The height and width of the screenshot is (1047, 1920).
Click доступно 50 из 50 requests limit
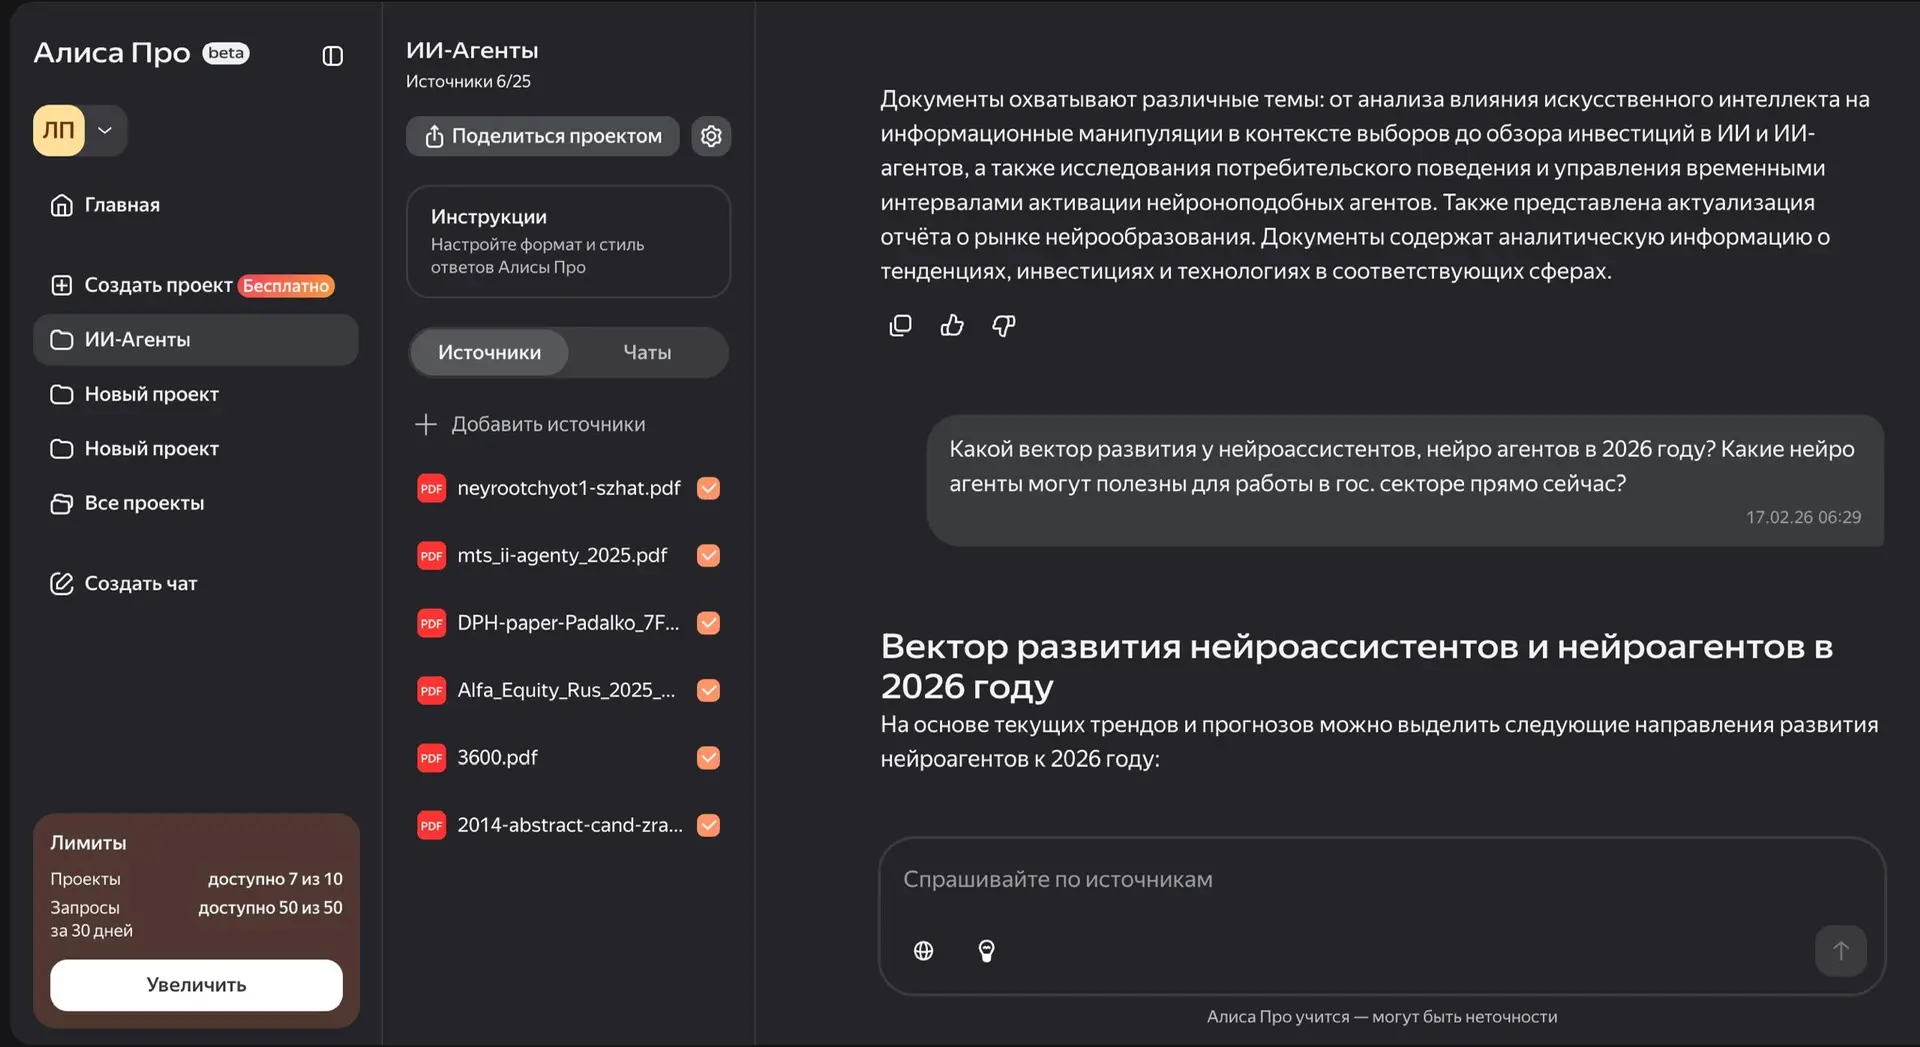coord(270,908)
